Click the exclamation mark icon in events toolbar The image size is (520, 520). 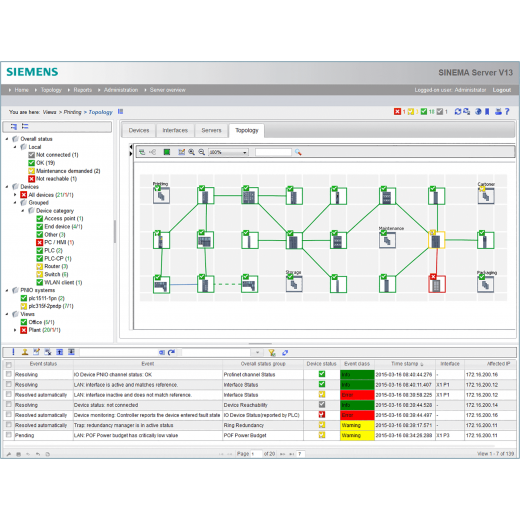[13, 352]
